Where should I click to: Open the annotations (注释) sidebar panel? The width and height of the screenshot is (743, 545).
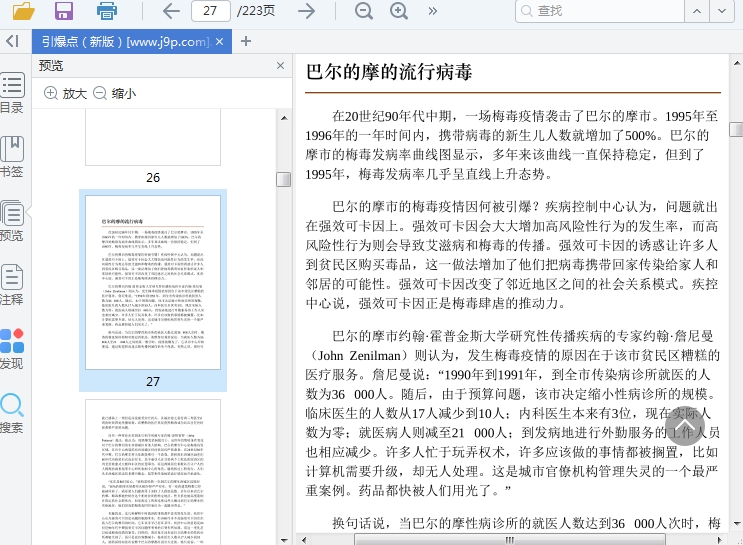click(x=12, y=284)
